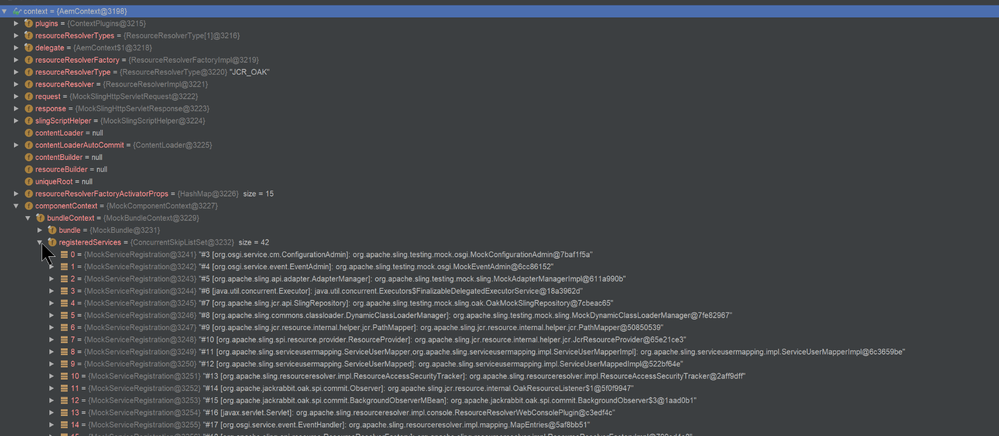The width and height of the screenshot is (999, 436).
Task: Collapse the componentContext node
Action: [16, 206]
